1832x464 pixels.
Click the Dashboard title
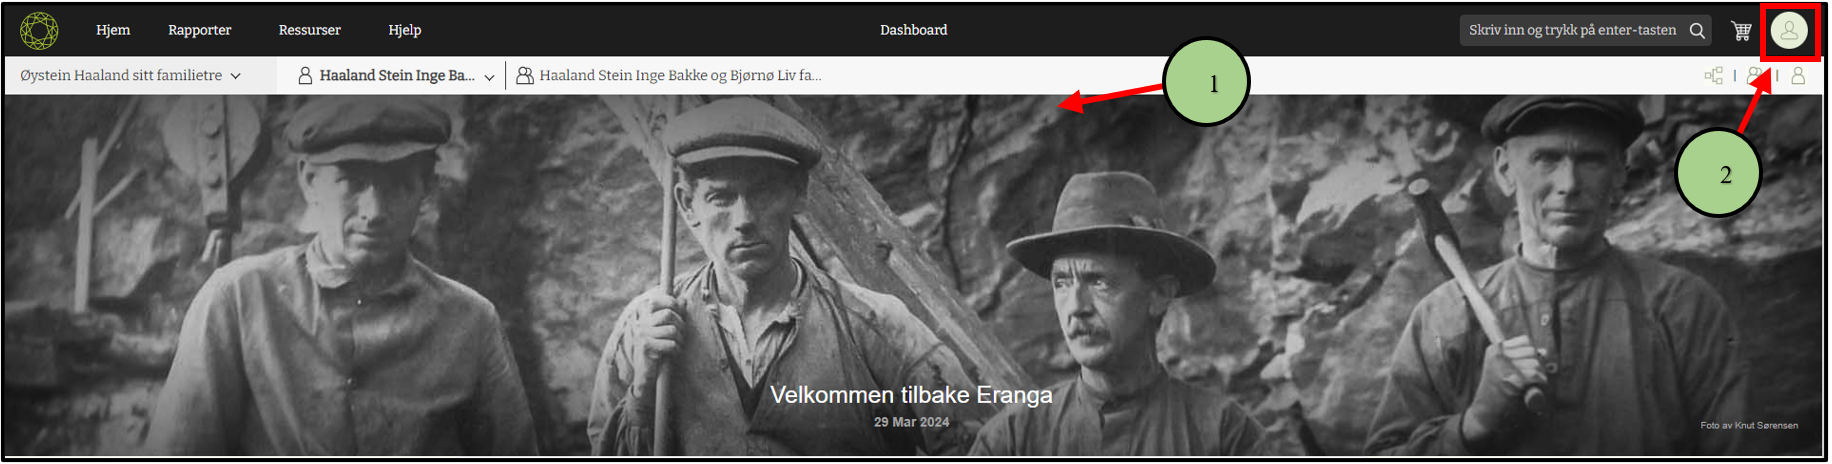click(914, 30)
